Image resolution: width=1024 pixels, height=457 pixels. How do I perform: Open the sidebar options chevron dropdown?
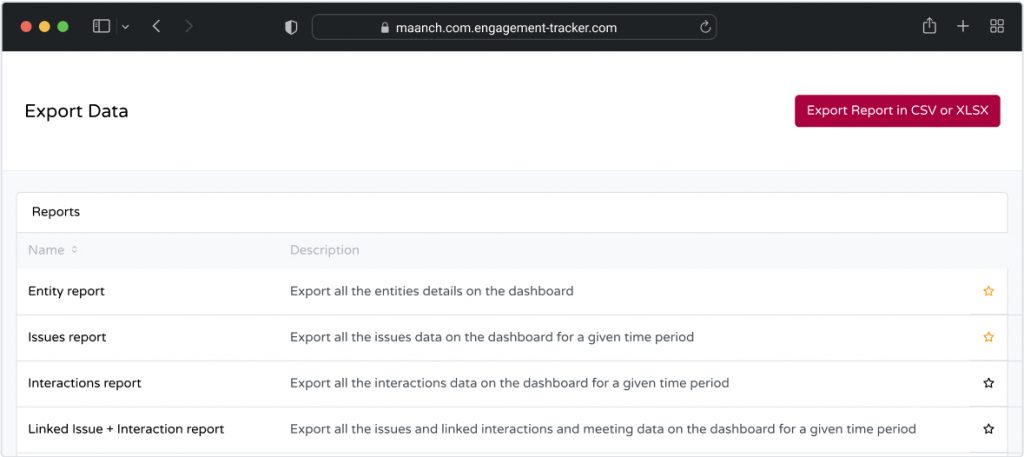tap(125, 27)
